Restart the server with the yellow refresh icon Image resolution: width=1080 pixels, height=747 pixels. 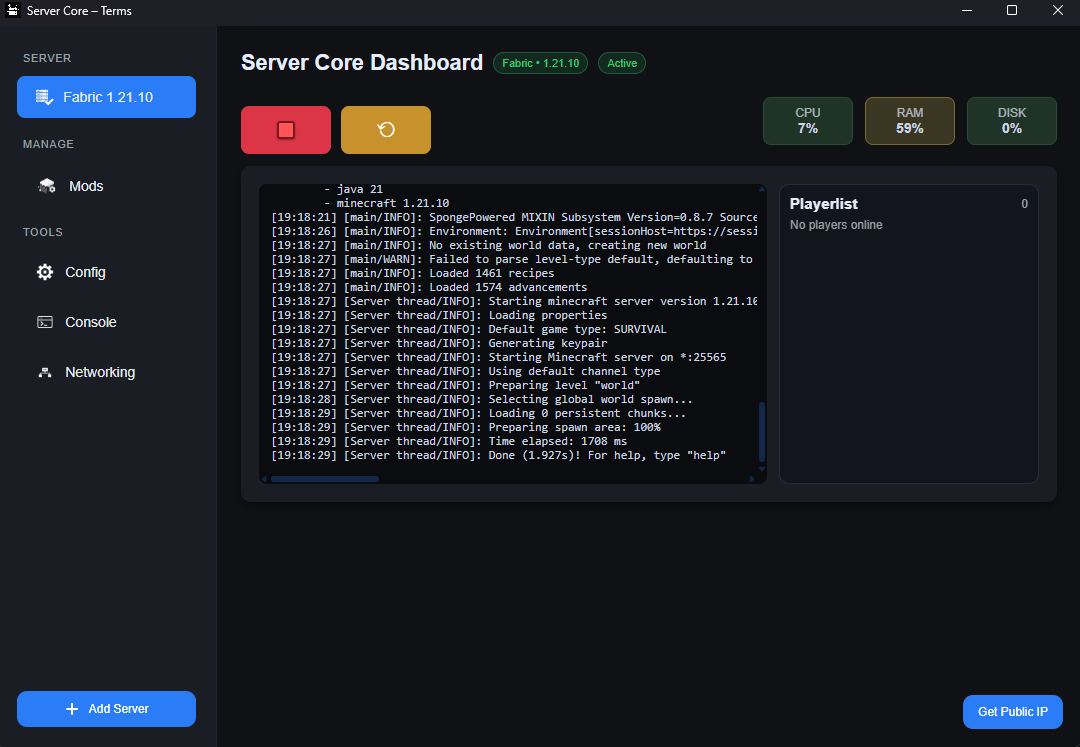click(x=386, y=130)
